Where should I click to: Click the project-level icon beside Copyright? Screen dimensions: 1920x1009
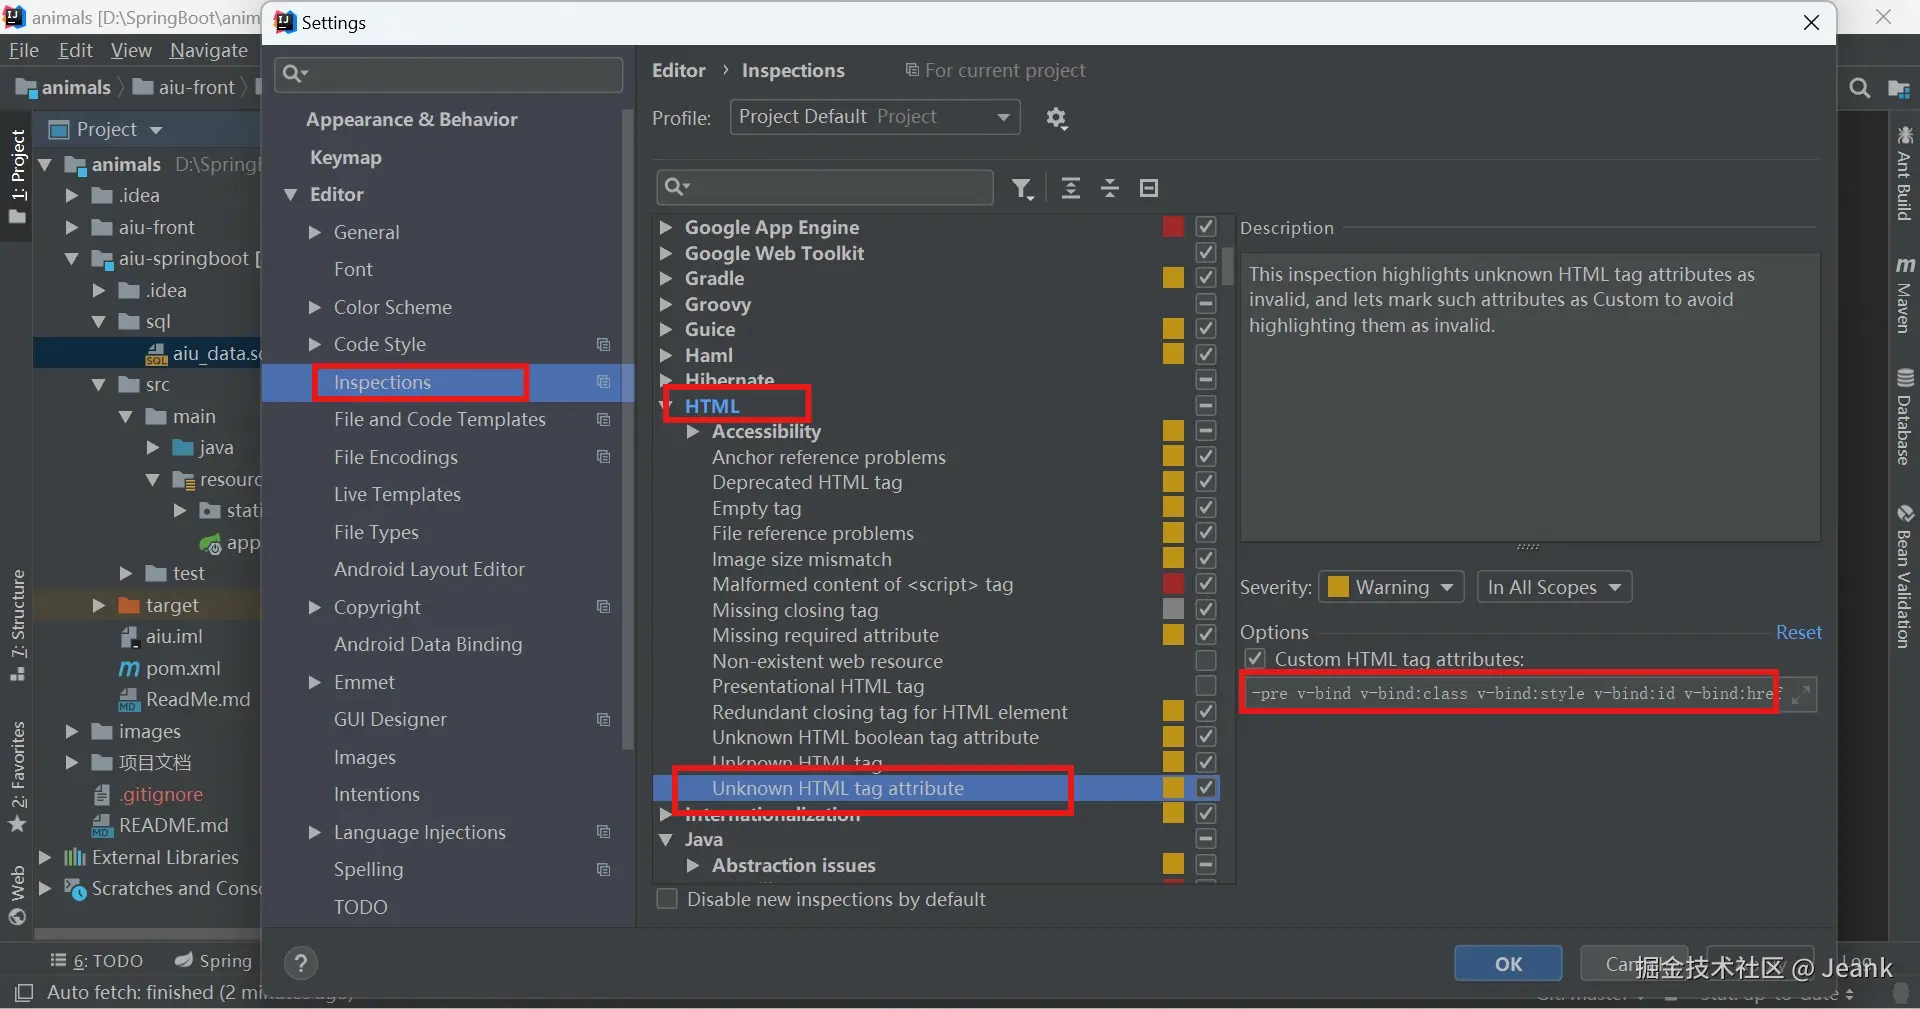(603, 607)
